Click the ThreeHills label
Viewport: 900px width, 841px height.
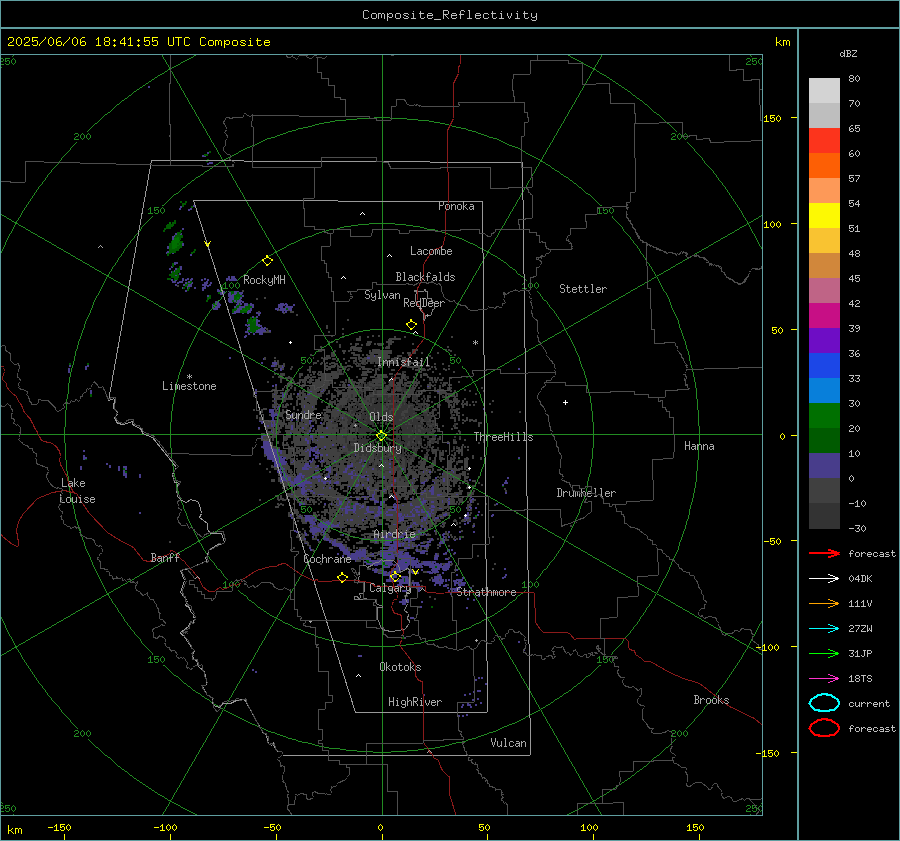coord(503,437)
